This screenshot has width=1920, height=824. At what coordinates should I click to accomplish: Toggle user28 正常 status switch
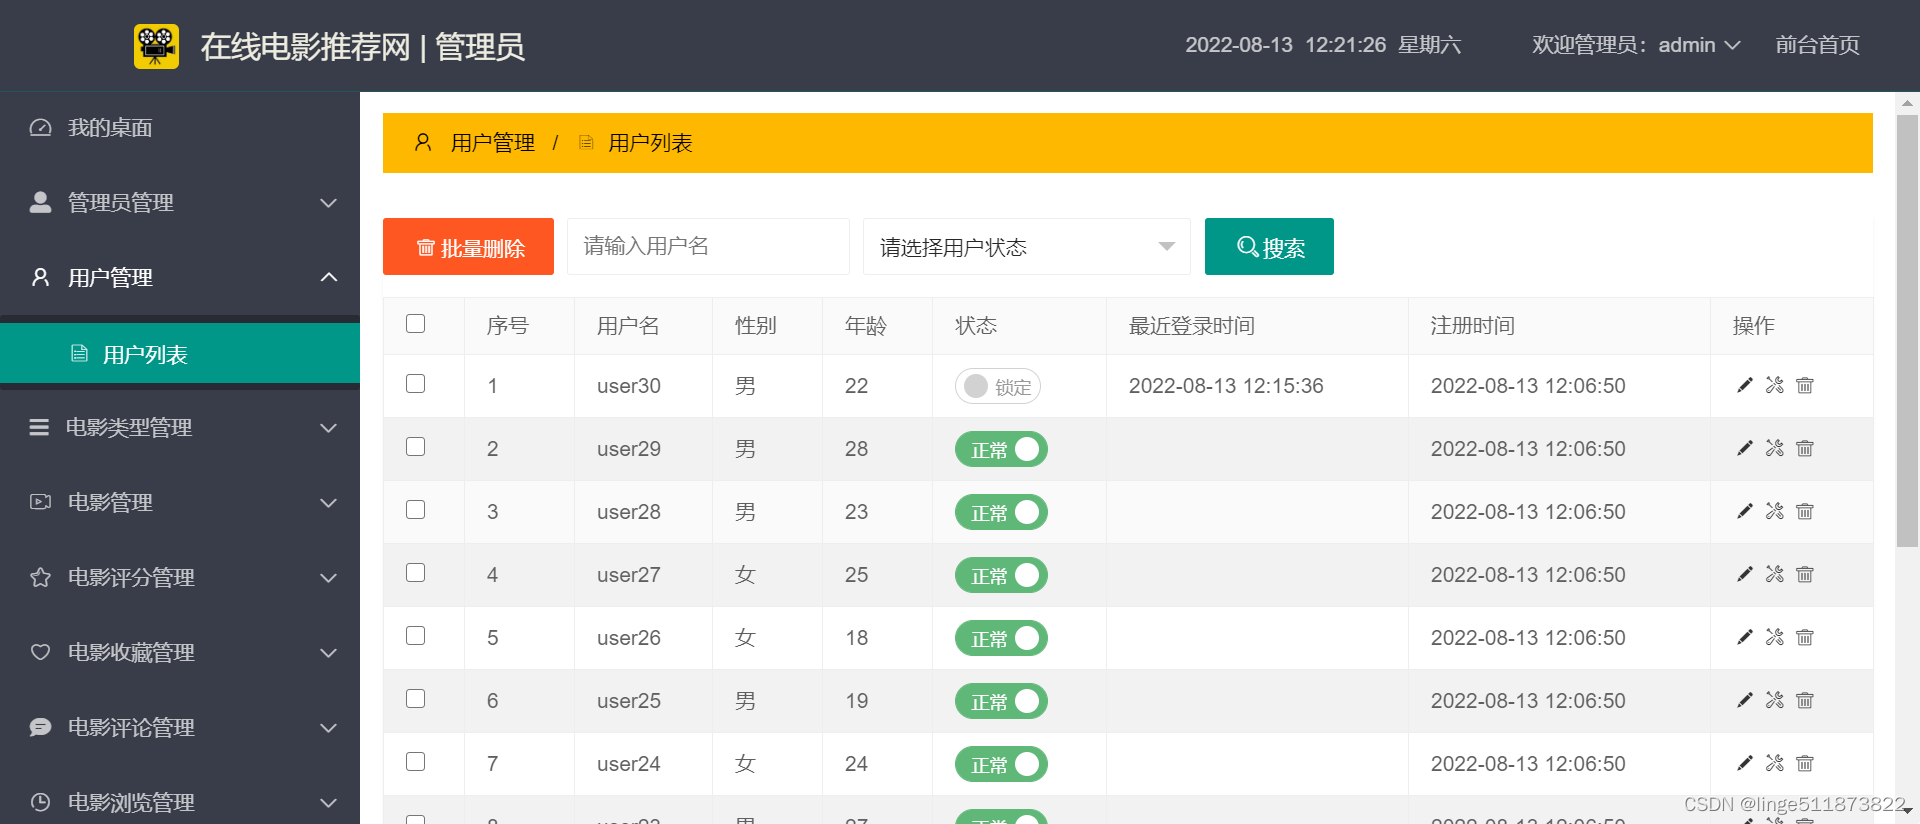point(1001,513)
